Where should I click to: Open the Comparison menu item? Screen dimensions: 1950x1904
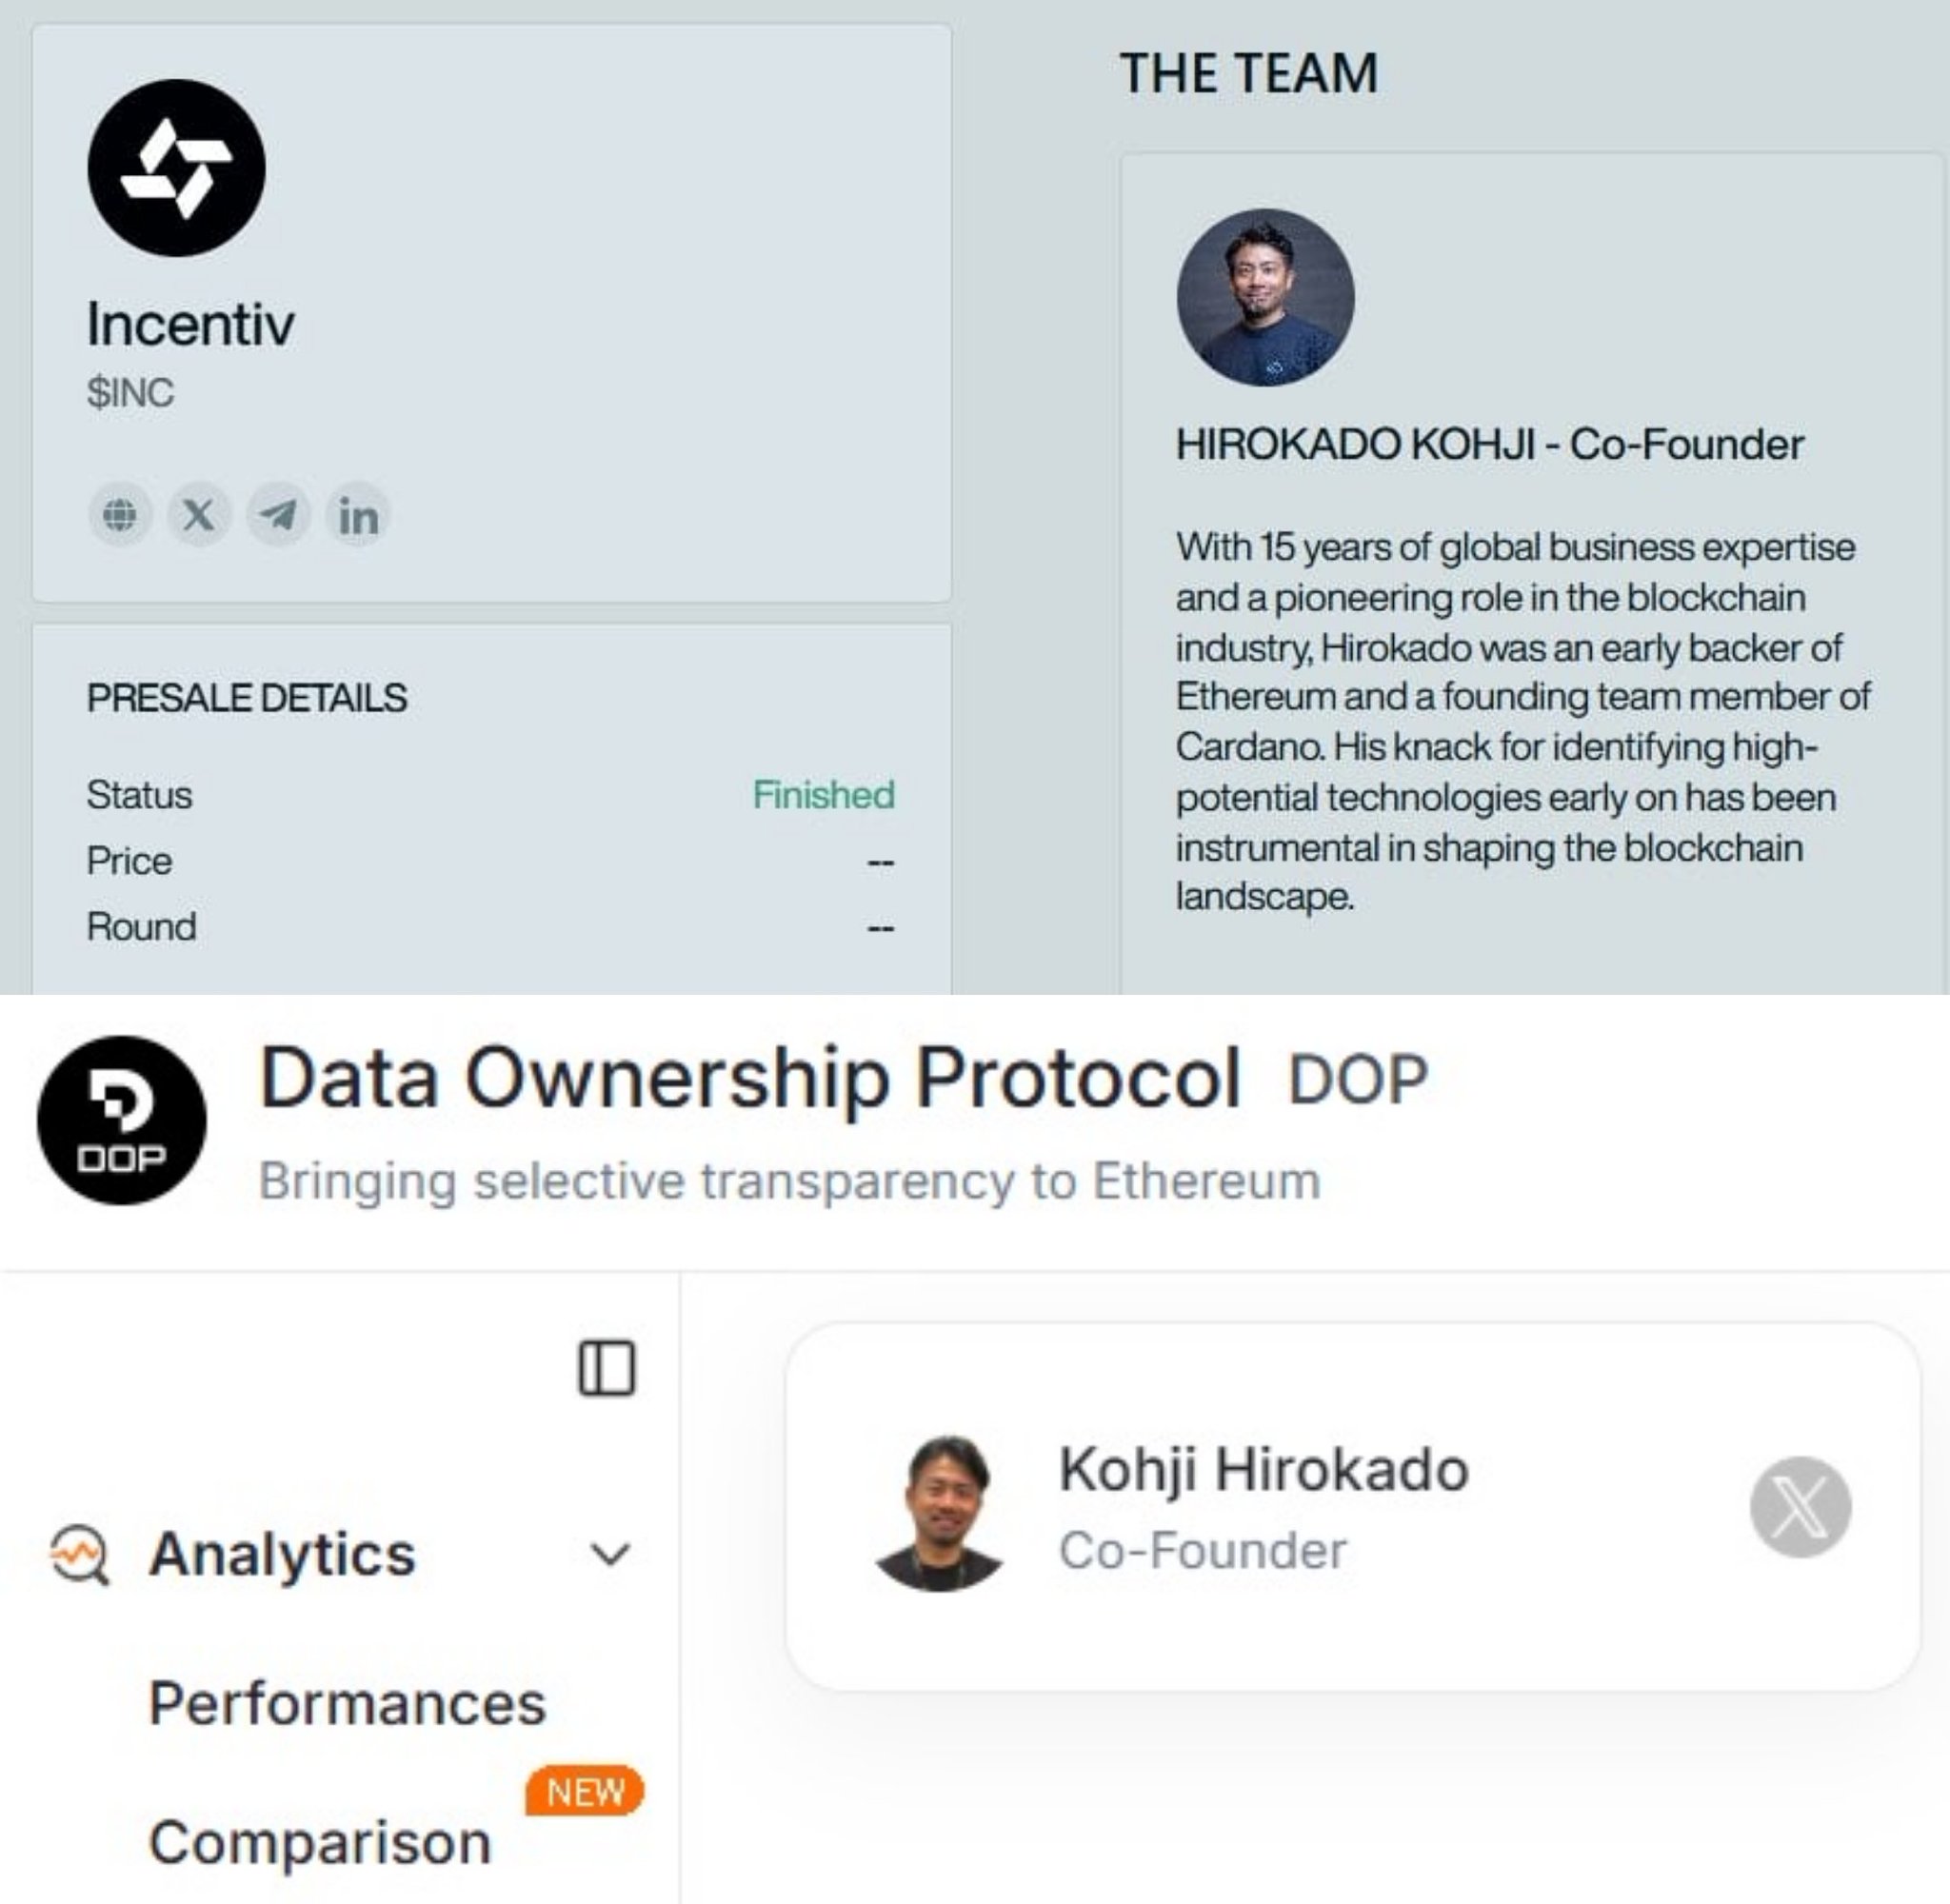click(320, 1842)
